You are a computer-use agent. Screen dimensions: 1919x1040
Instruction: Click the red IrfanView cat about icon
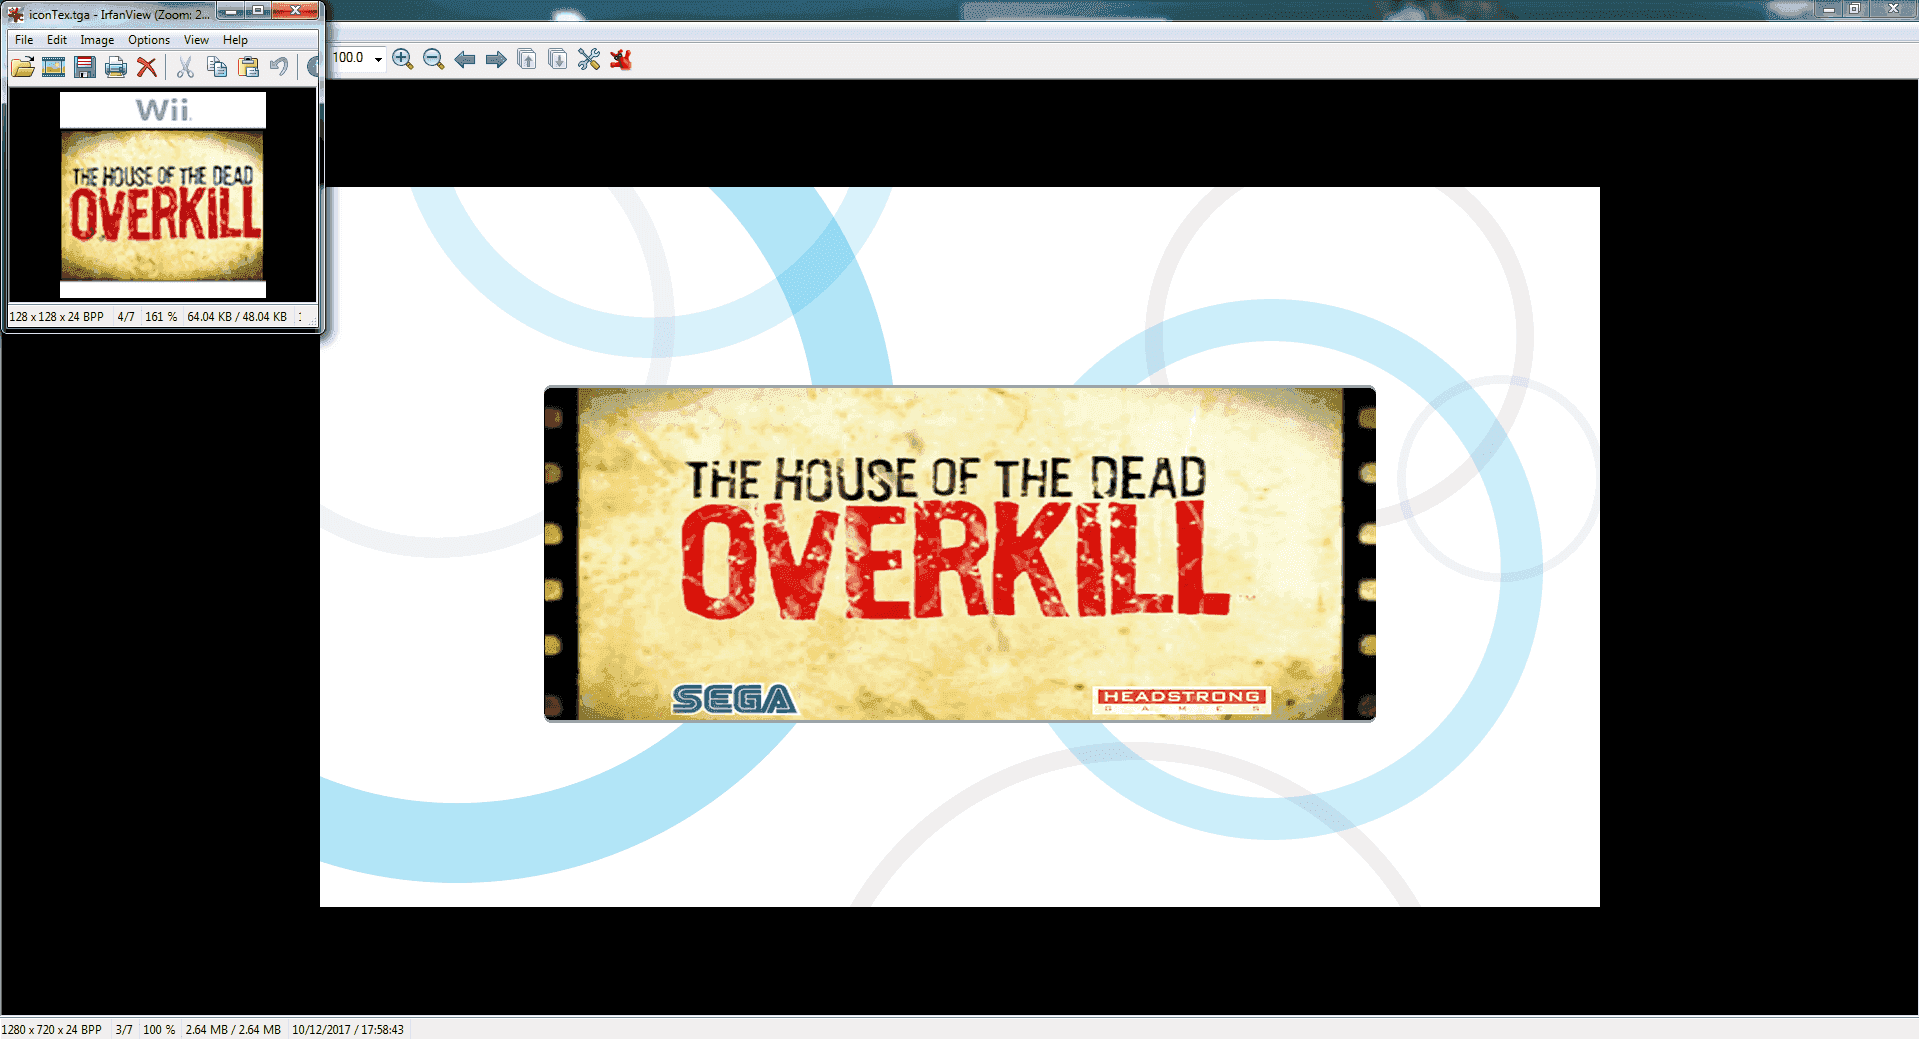click(621, 59)
